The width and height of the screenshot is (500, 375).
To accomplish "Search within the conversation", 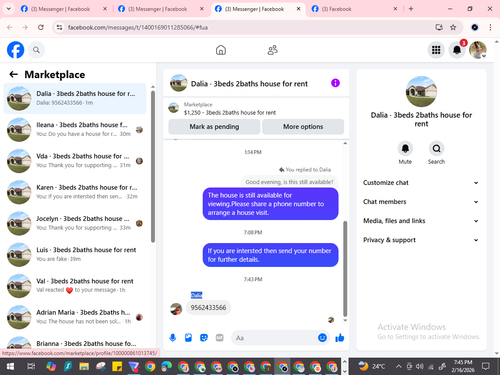I will (436, 148).
